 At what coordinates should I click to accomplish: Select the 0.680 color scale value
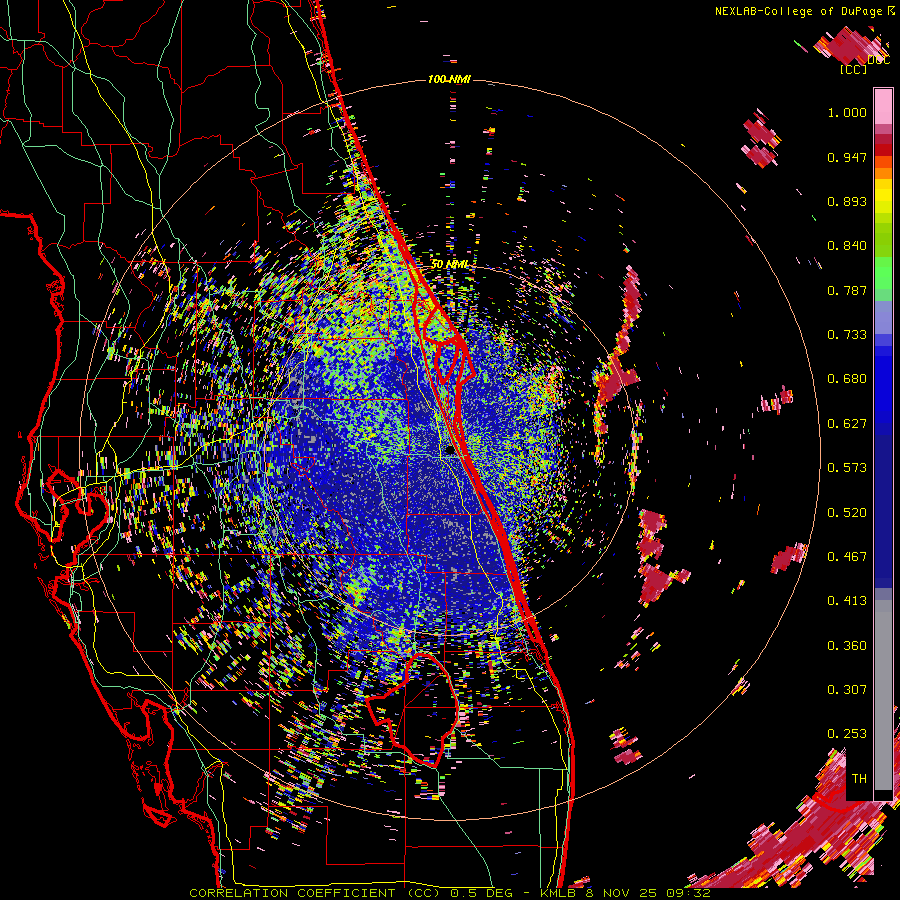coord(847,379)
